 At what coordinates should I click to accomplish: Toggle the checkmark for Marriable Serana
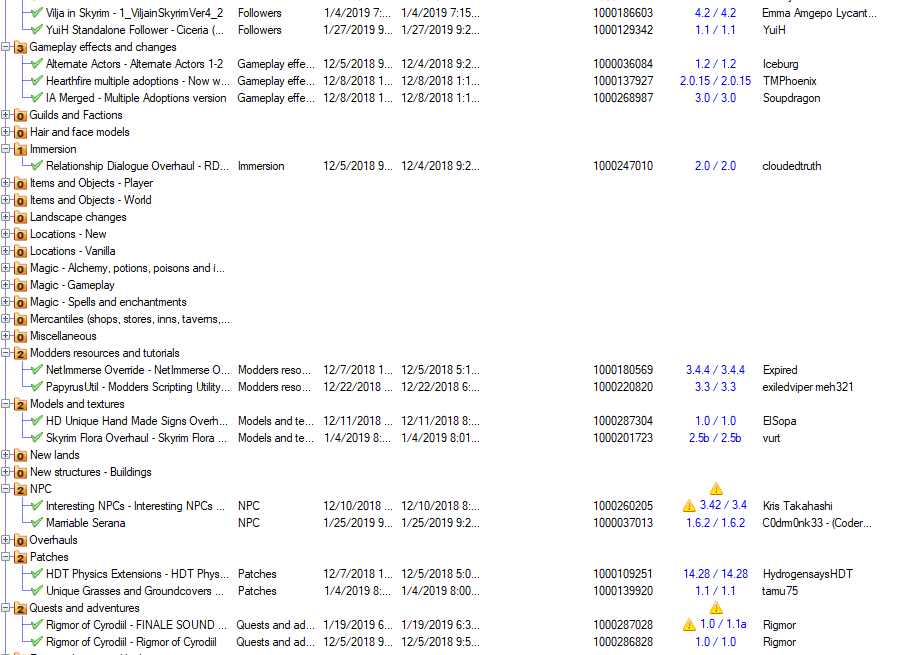(x=37, y=522)
